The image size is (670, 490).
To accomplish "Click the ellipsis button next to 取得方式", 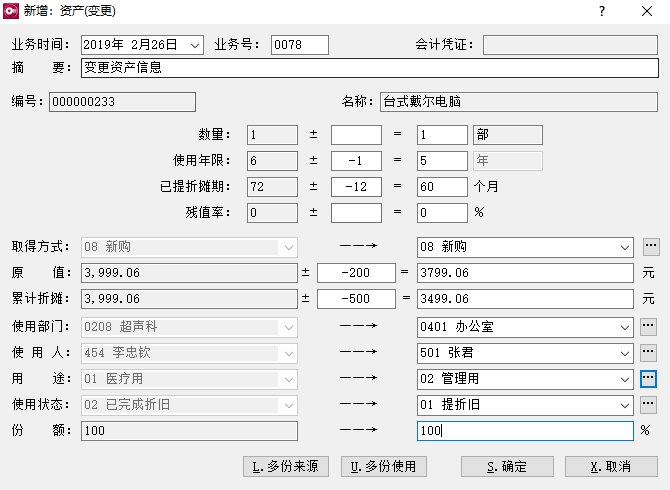I will point(651,247).
